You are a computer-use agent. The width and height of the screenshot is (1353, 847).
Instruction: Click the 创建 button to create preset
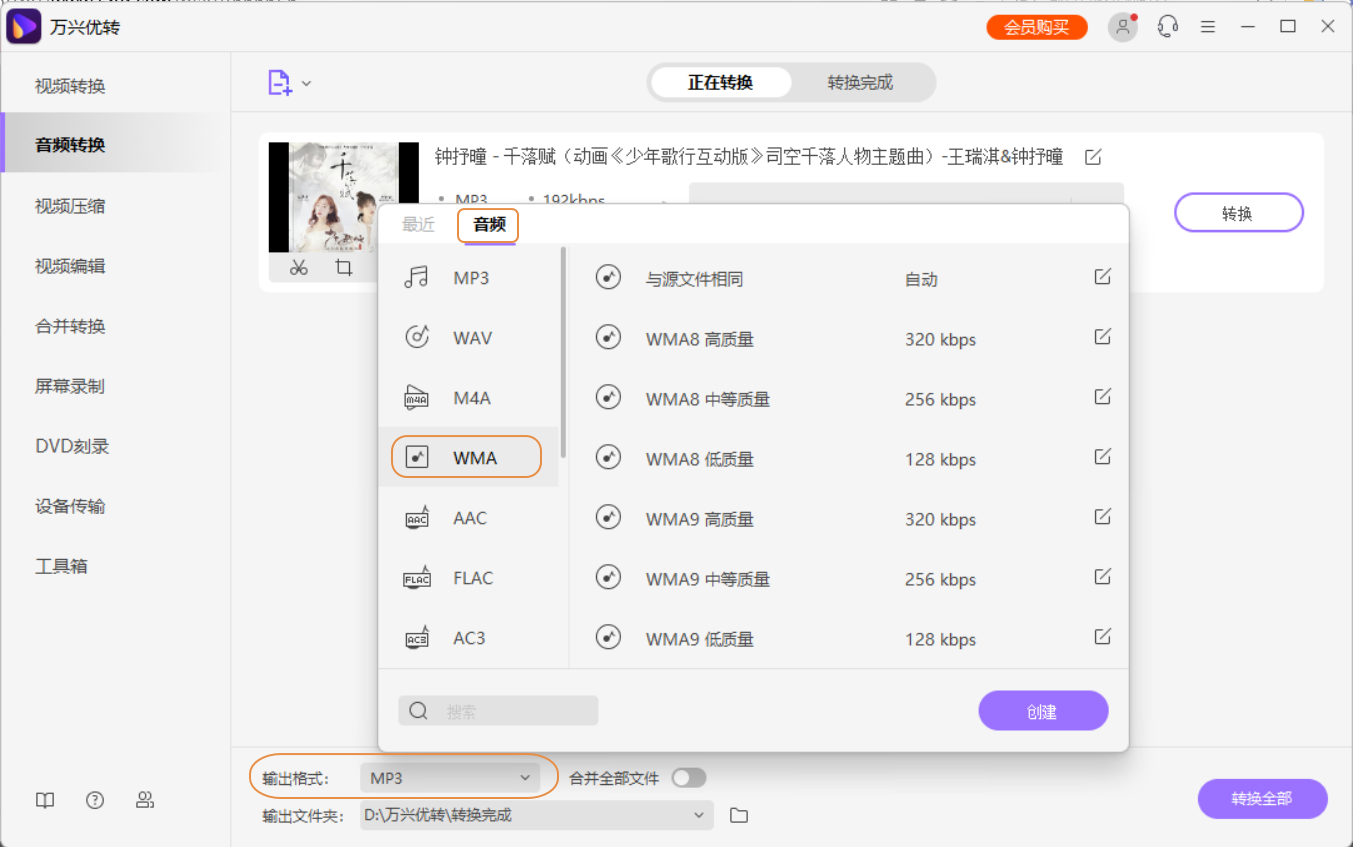[1043, 710]
